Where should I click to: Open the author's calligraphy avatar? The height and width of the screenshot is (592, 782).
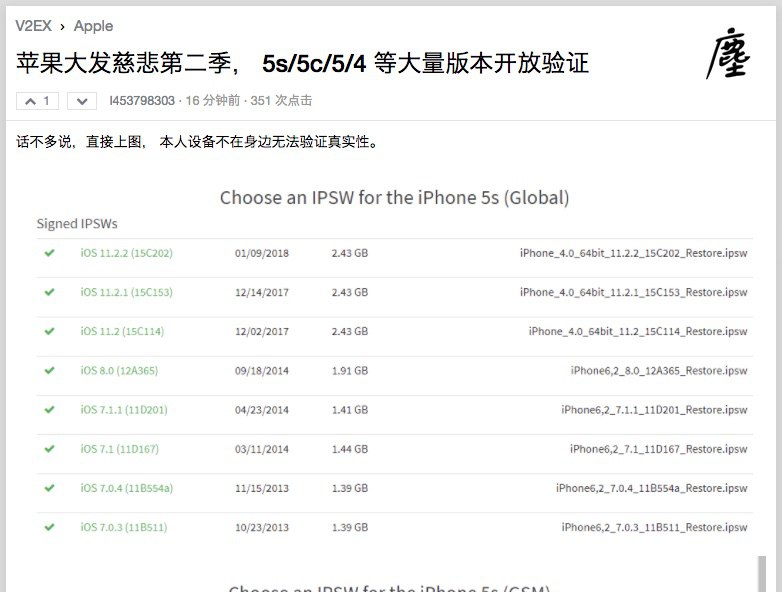click(x=728, y=53)
